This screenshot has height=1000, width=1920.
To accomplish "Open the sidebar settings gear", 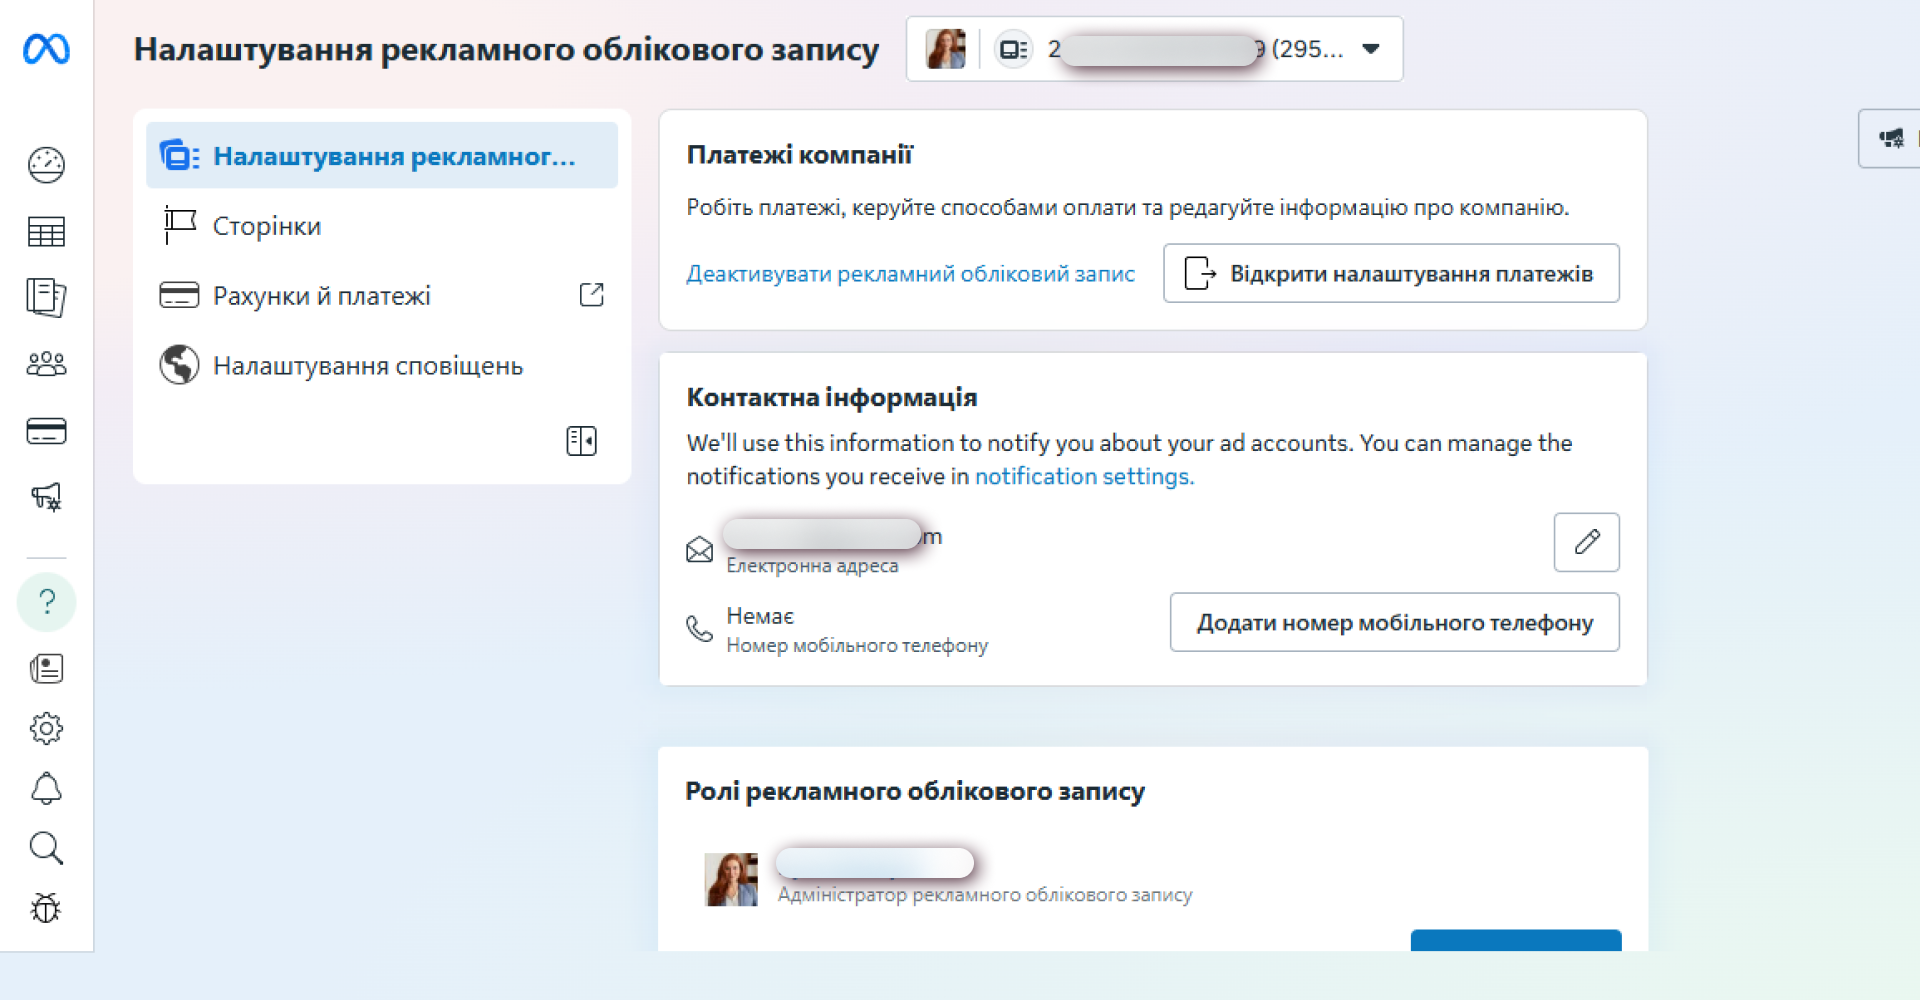I will (x=47, y=728).
